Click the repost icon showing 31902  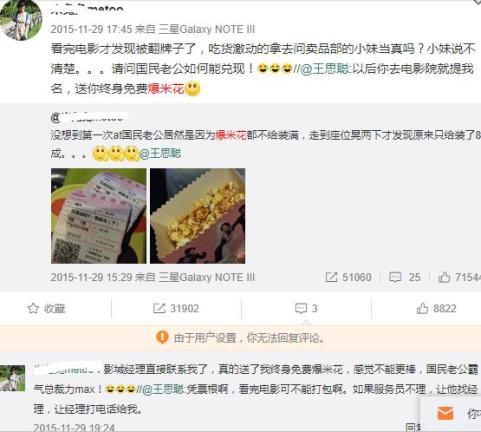(159, 308)
